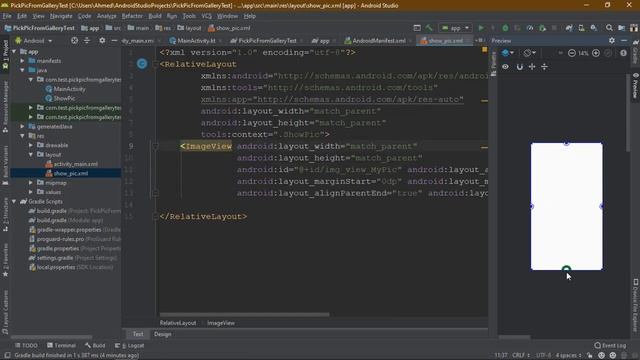
Task: Click the editor horizontal scrollbar
Action: tap(244, 315)
